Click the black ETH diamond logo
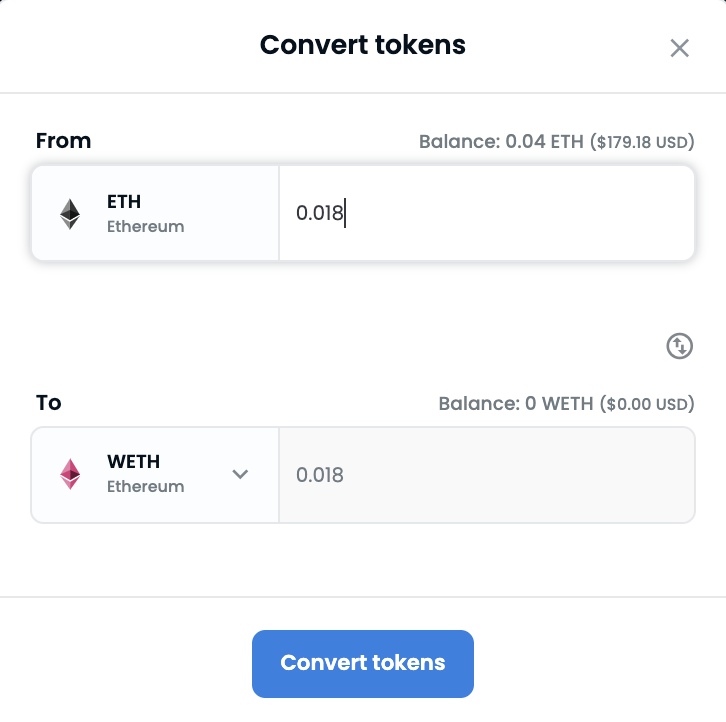This screenshot has width=726, height=722. click(x=70, y=214)
